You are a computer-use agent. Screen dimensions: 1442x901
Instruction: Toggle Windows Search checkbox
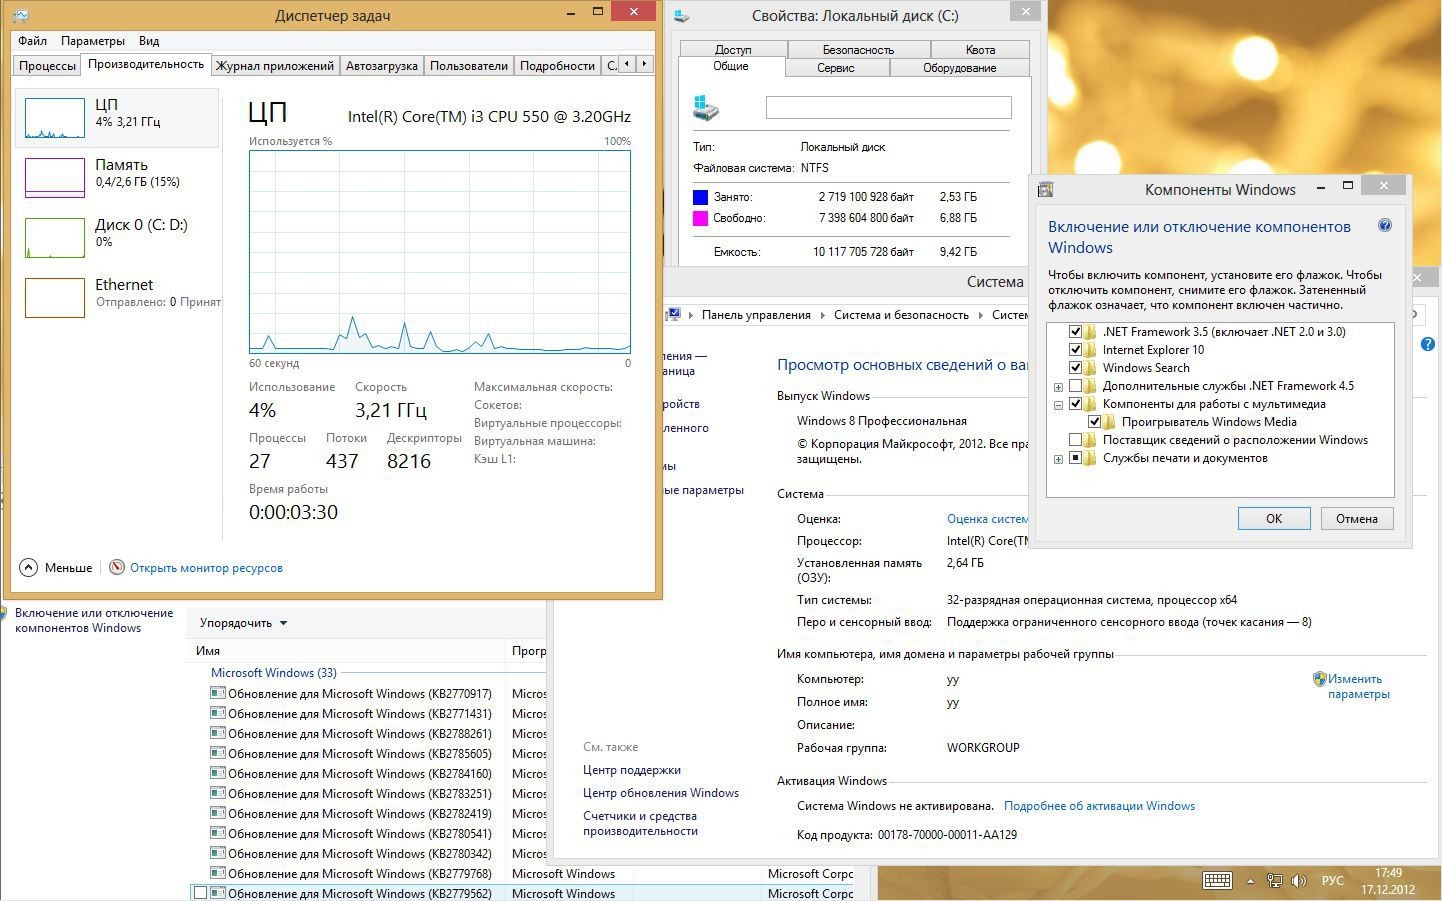point(1076,368)
